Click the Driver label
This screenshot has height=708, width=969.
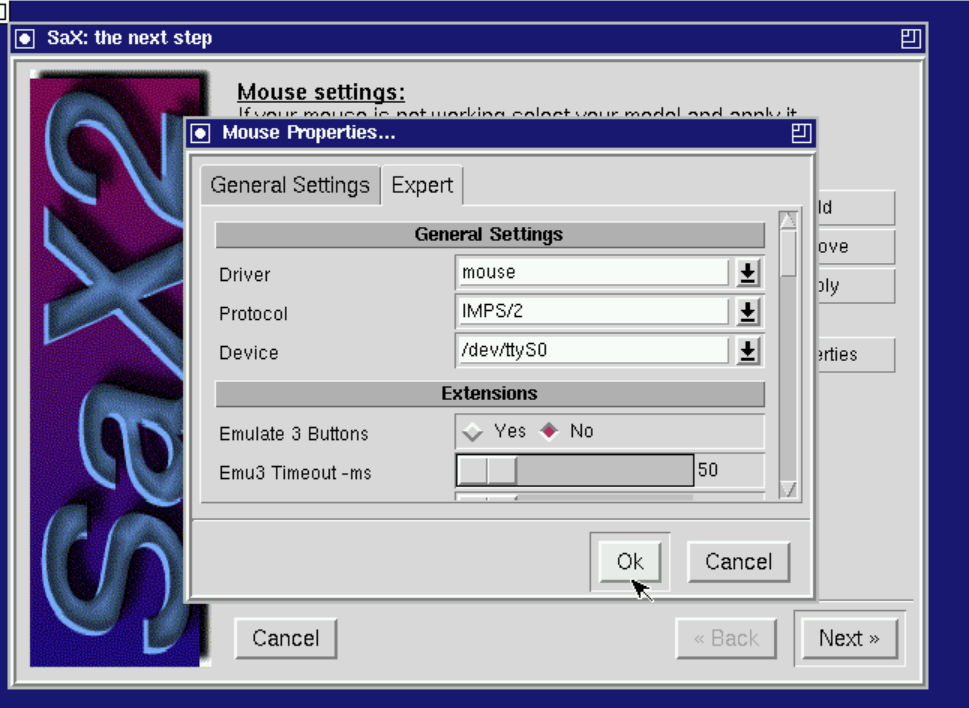(x=244, y=275)
